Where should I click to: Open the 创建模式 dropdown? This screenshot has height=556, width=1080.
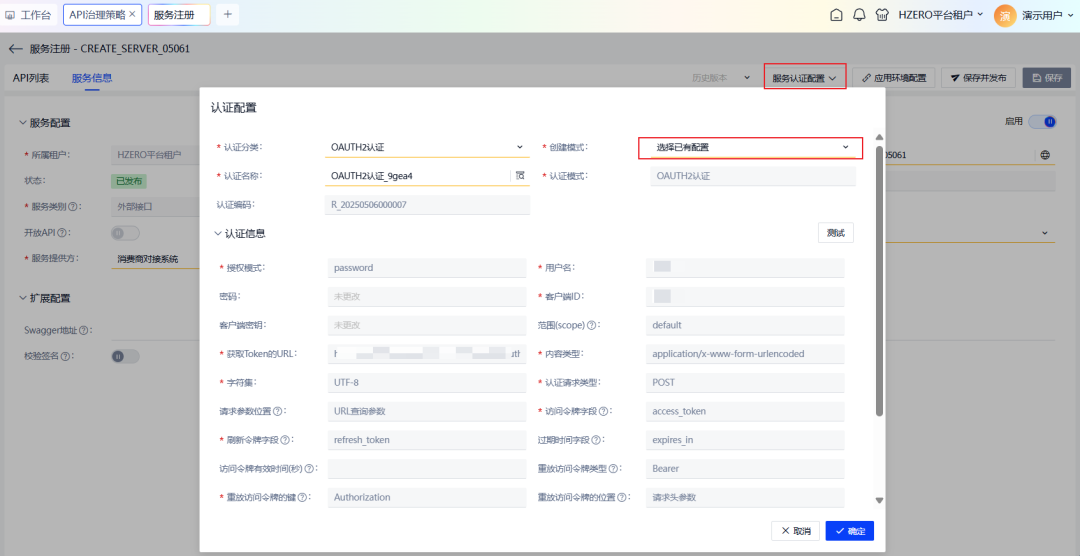(x=749, y=147)
